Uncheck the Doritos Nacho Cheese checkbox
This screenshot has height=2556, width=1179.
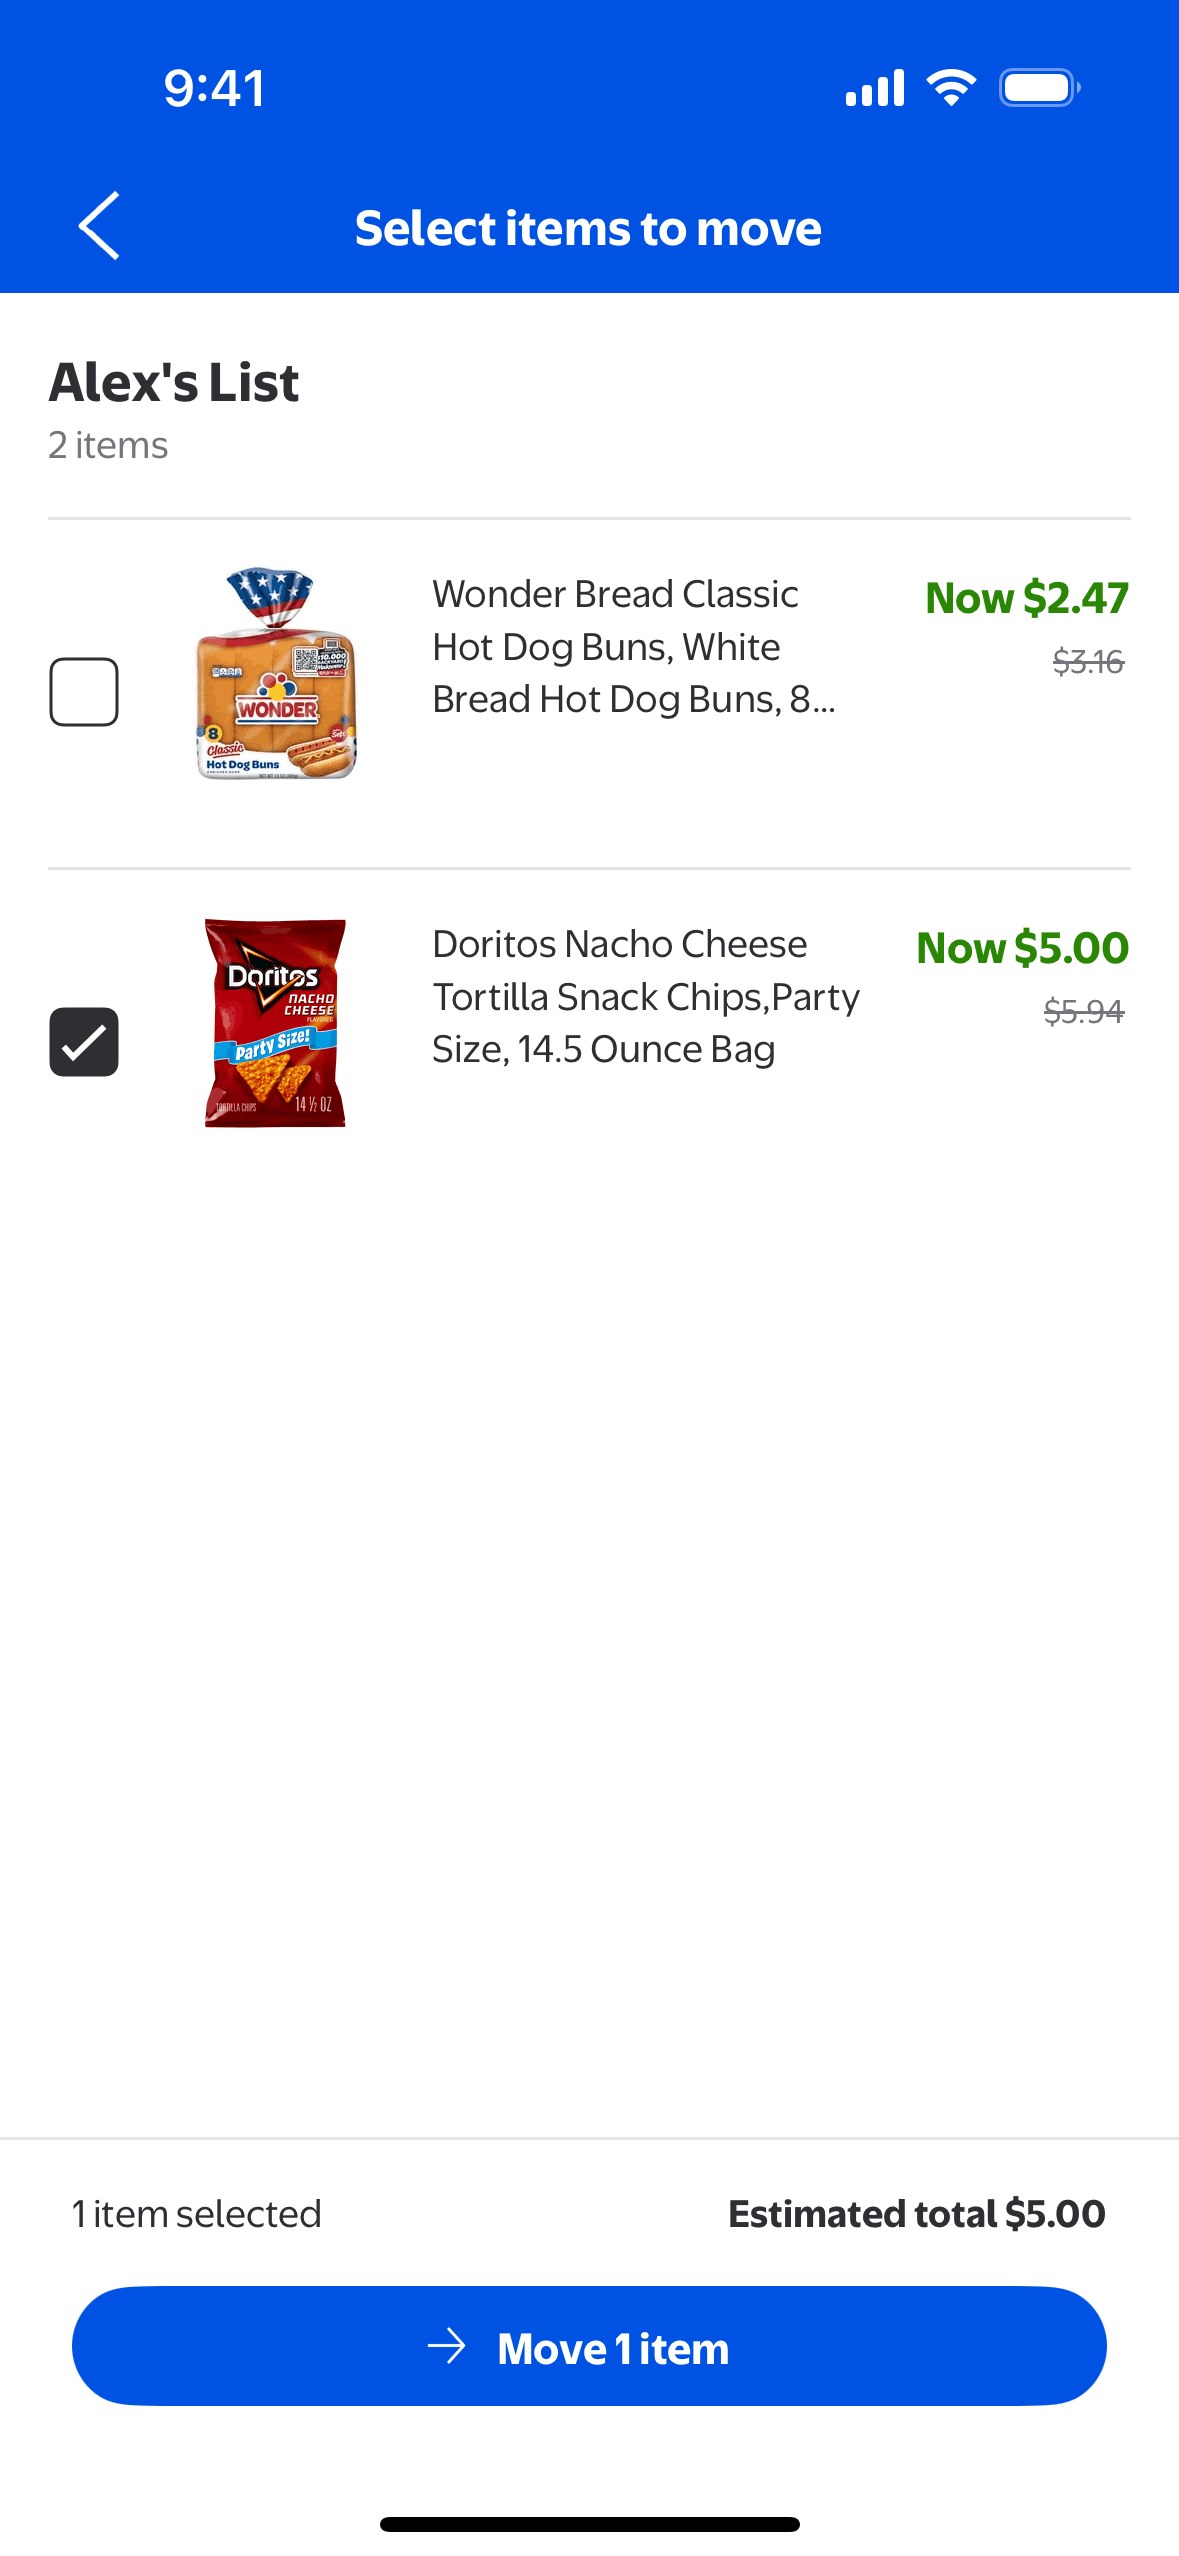point(84,1042)
